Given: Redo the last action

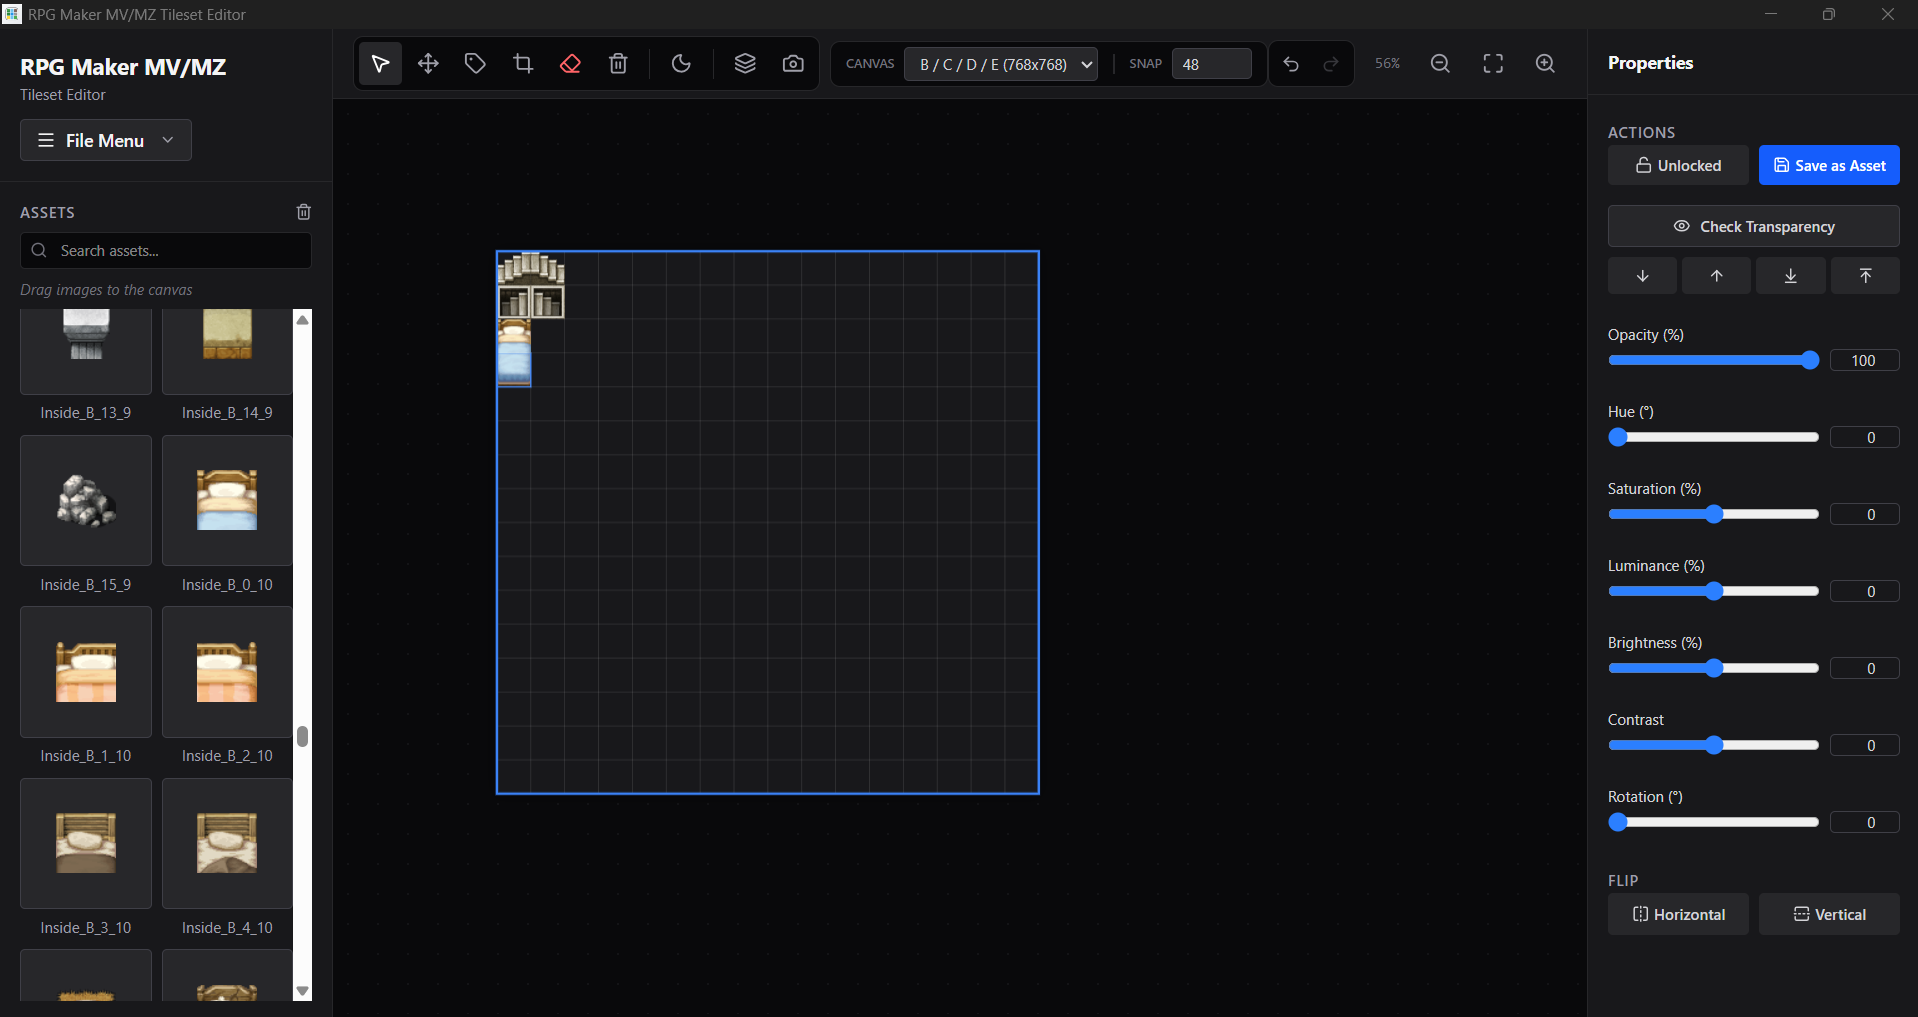Looking at the screenshot, I should (1331, 64).
